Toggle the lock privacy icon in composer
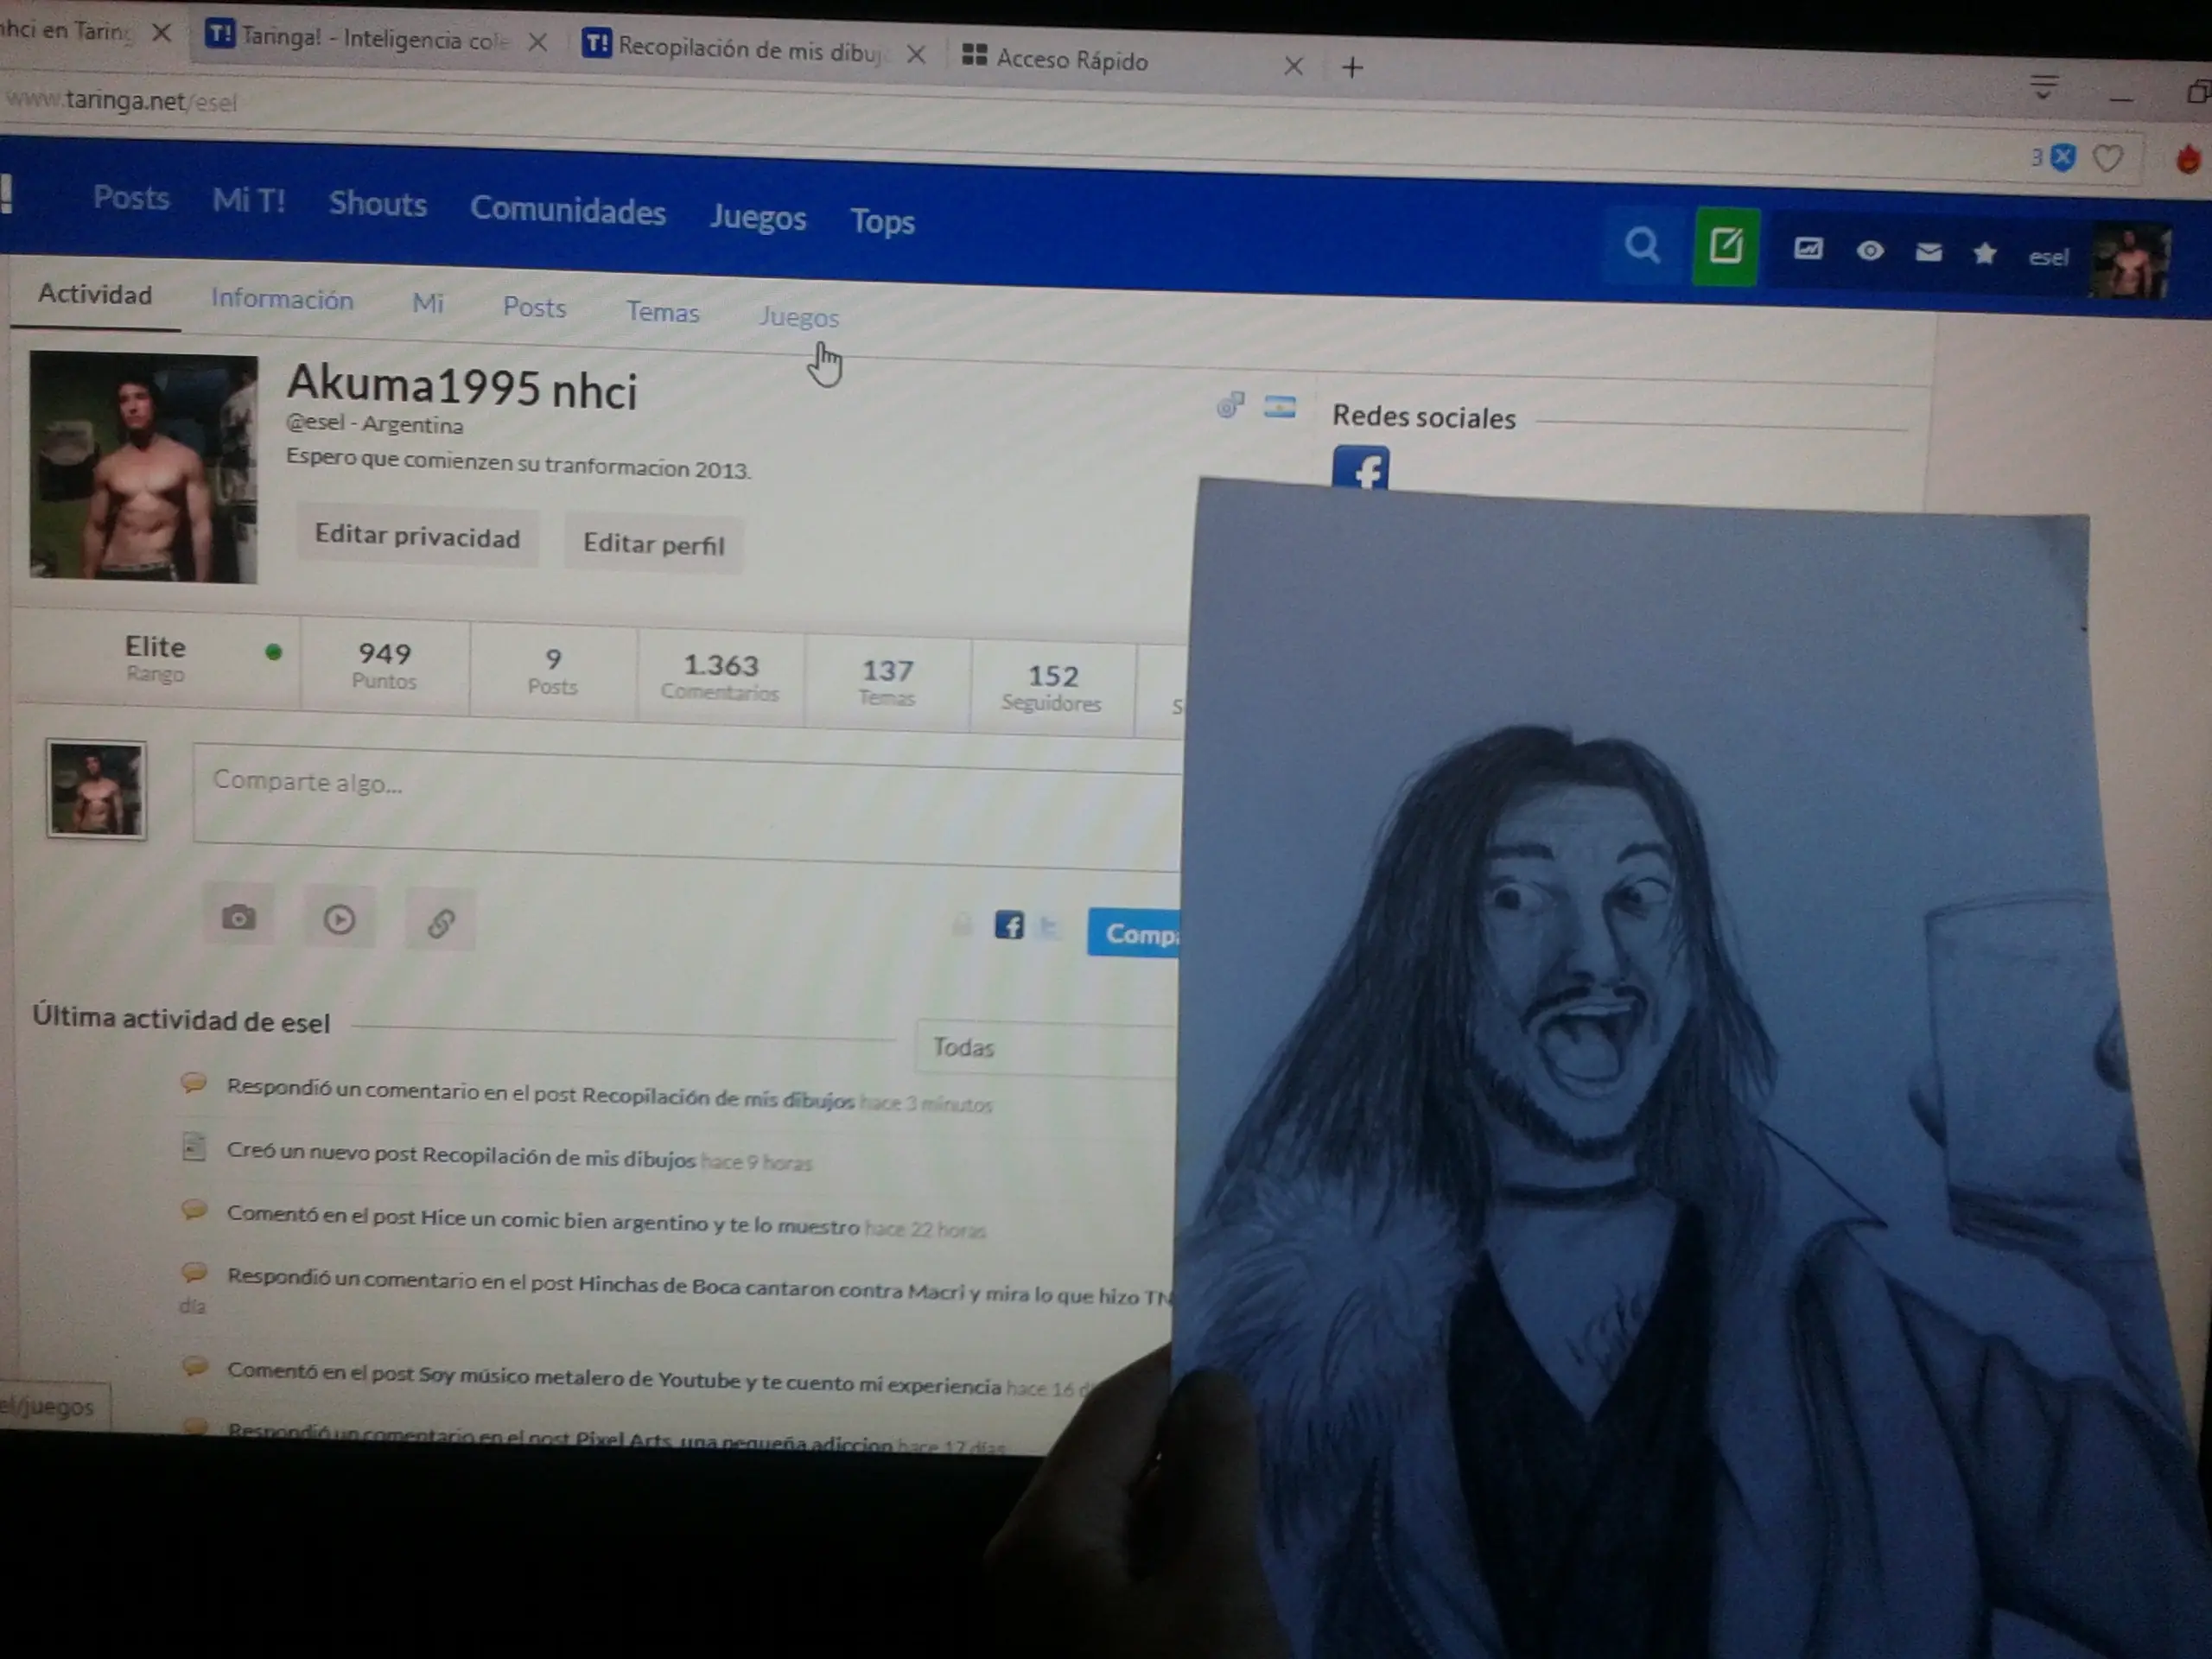The height and width of the screenshot is (1659, 2212). [961, 924]
